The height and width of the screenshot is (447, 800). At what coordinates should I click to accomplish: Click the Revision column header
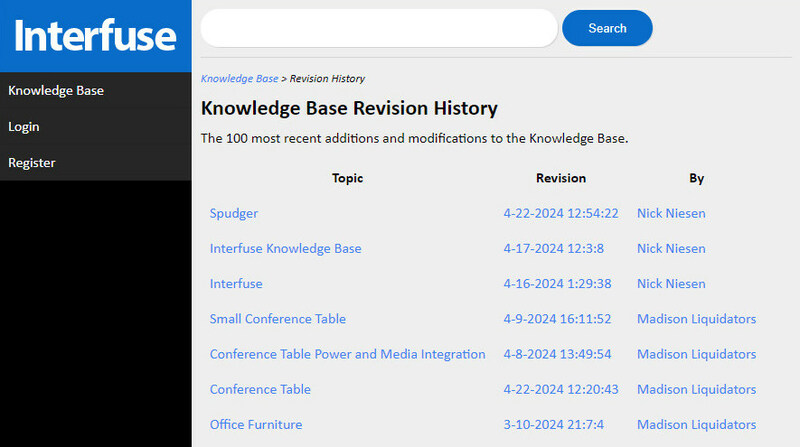pyautogui.click(x=561, y=178)
